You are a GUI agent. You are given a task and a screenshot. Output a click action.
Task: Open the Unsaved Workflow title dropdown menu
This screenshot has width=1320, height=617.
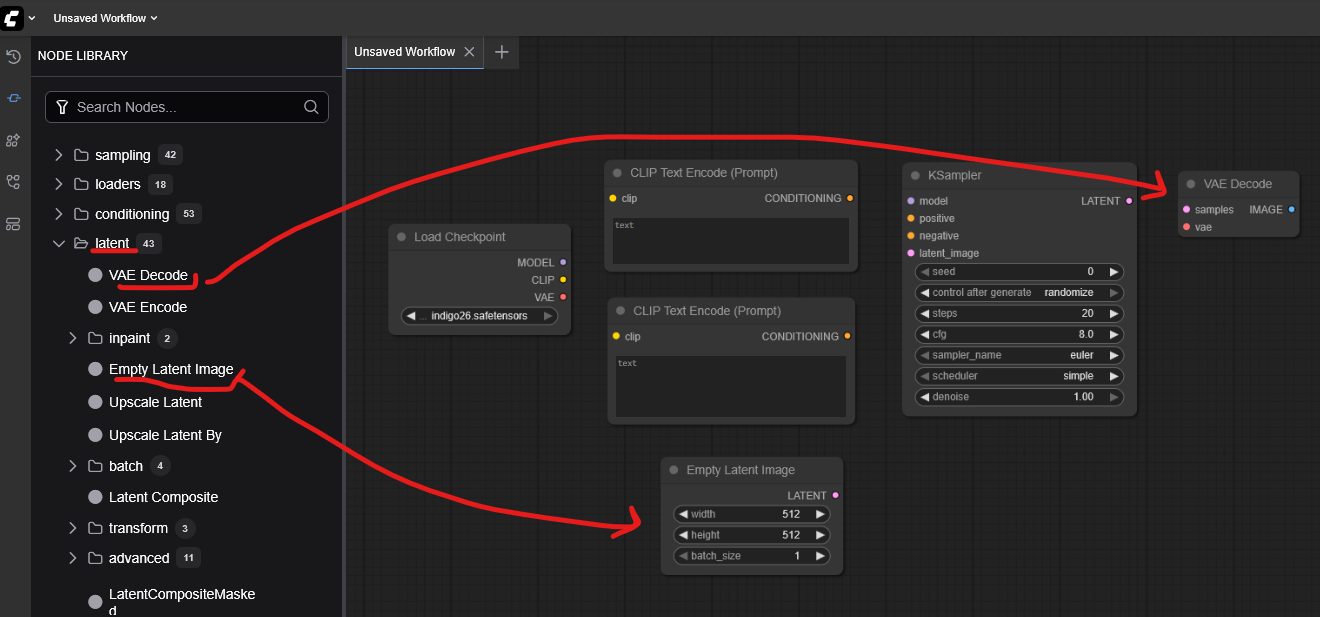click(x=105, y=18)
